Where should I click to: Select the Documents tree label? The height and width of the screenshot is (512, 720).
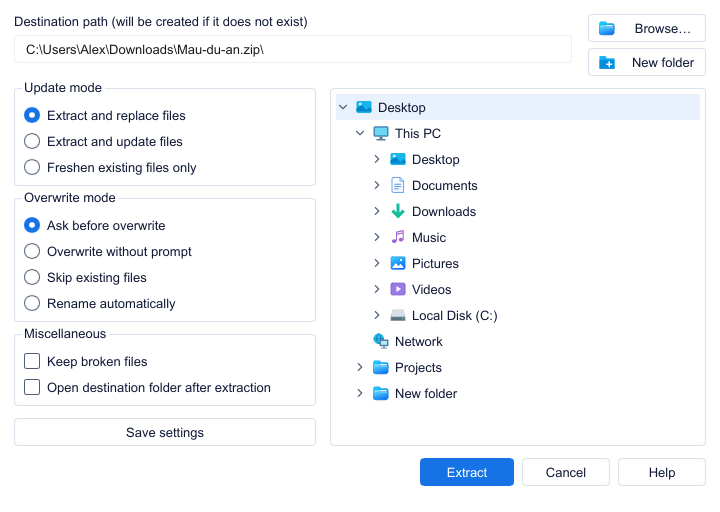[444, 185]
